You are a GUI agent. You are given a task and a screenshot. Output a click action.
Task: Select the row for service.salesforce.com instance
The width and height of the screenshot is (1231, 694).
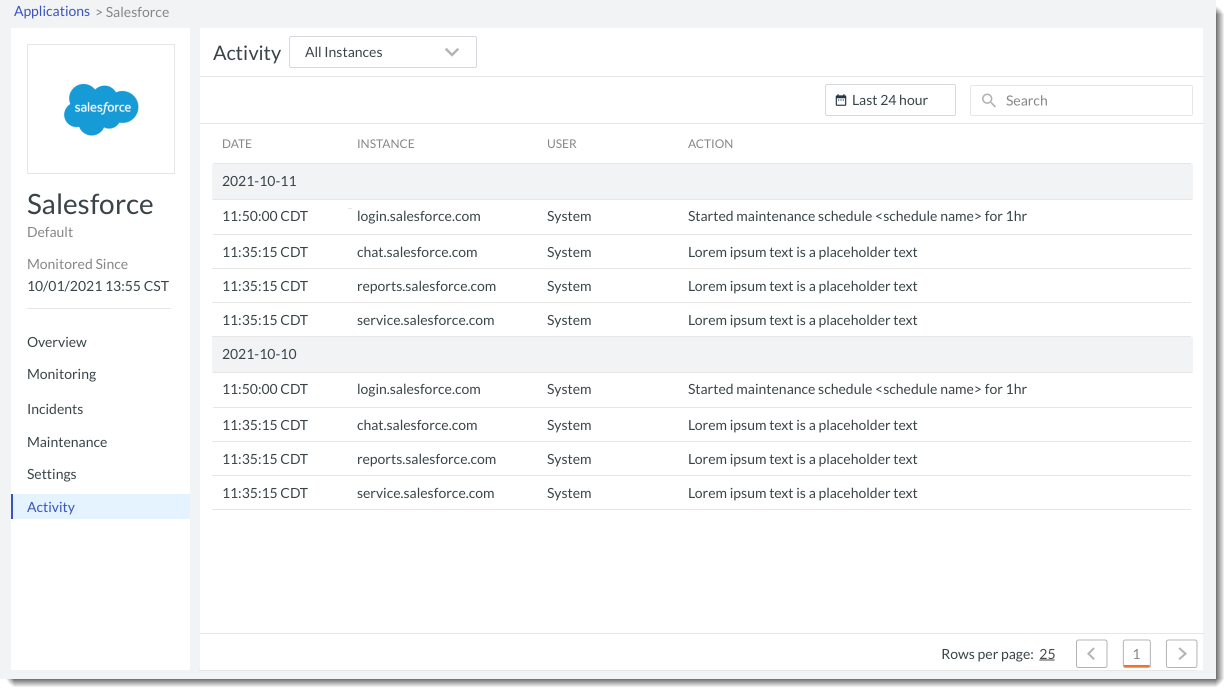(426, 320)
